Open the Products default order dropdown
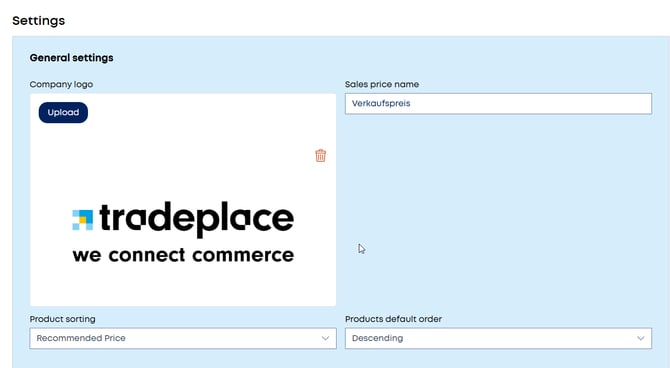The image size is (670, 368). pos(498,338)
